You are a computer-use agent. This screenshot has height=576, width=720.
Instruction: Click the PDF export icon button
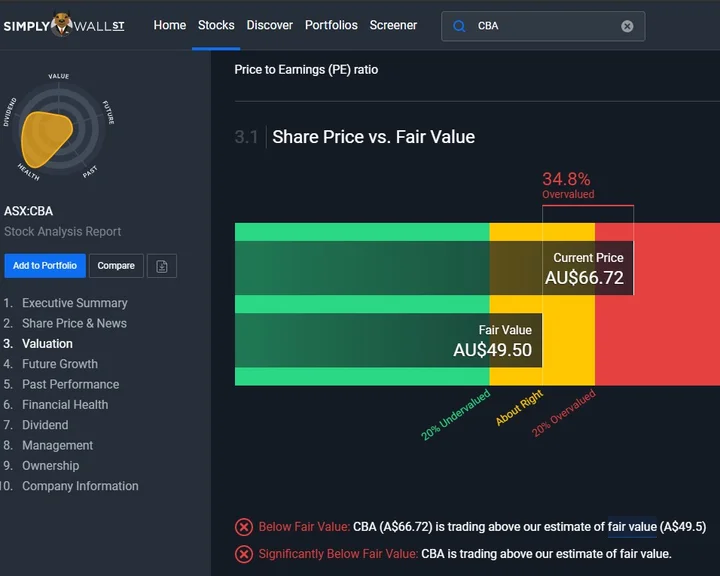coord(162,266)
